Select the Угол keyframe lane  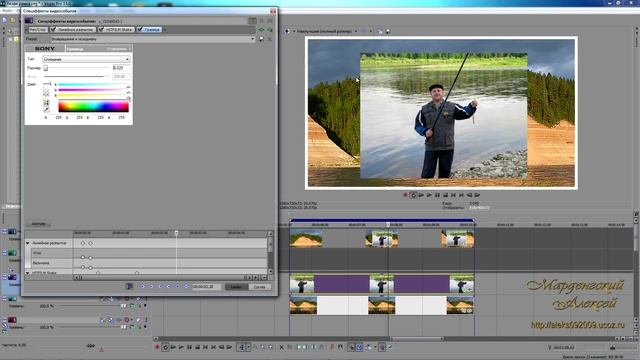149,253
